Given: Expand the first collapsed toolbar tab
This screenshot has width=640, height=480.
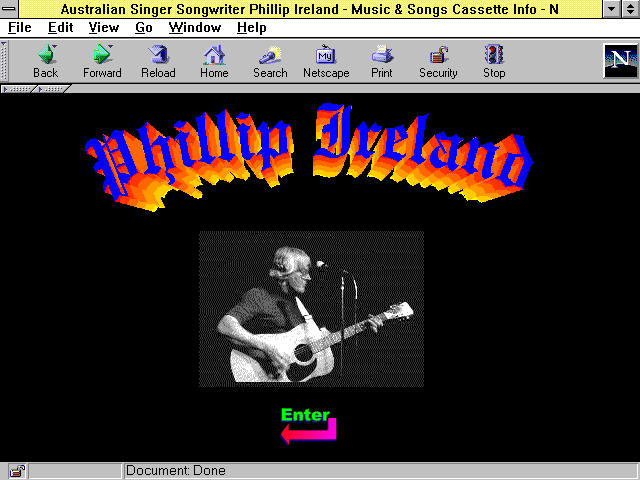Looking at the screenshot, I should 18,89.
